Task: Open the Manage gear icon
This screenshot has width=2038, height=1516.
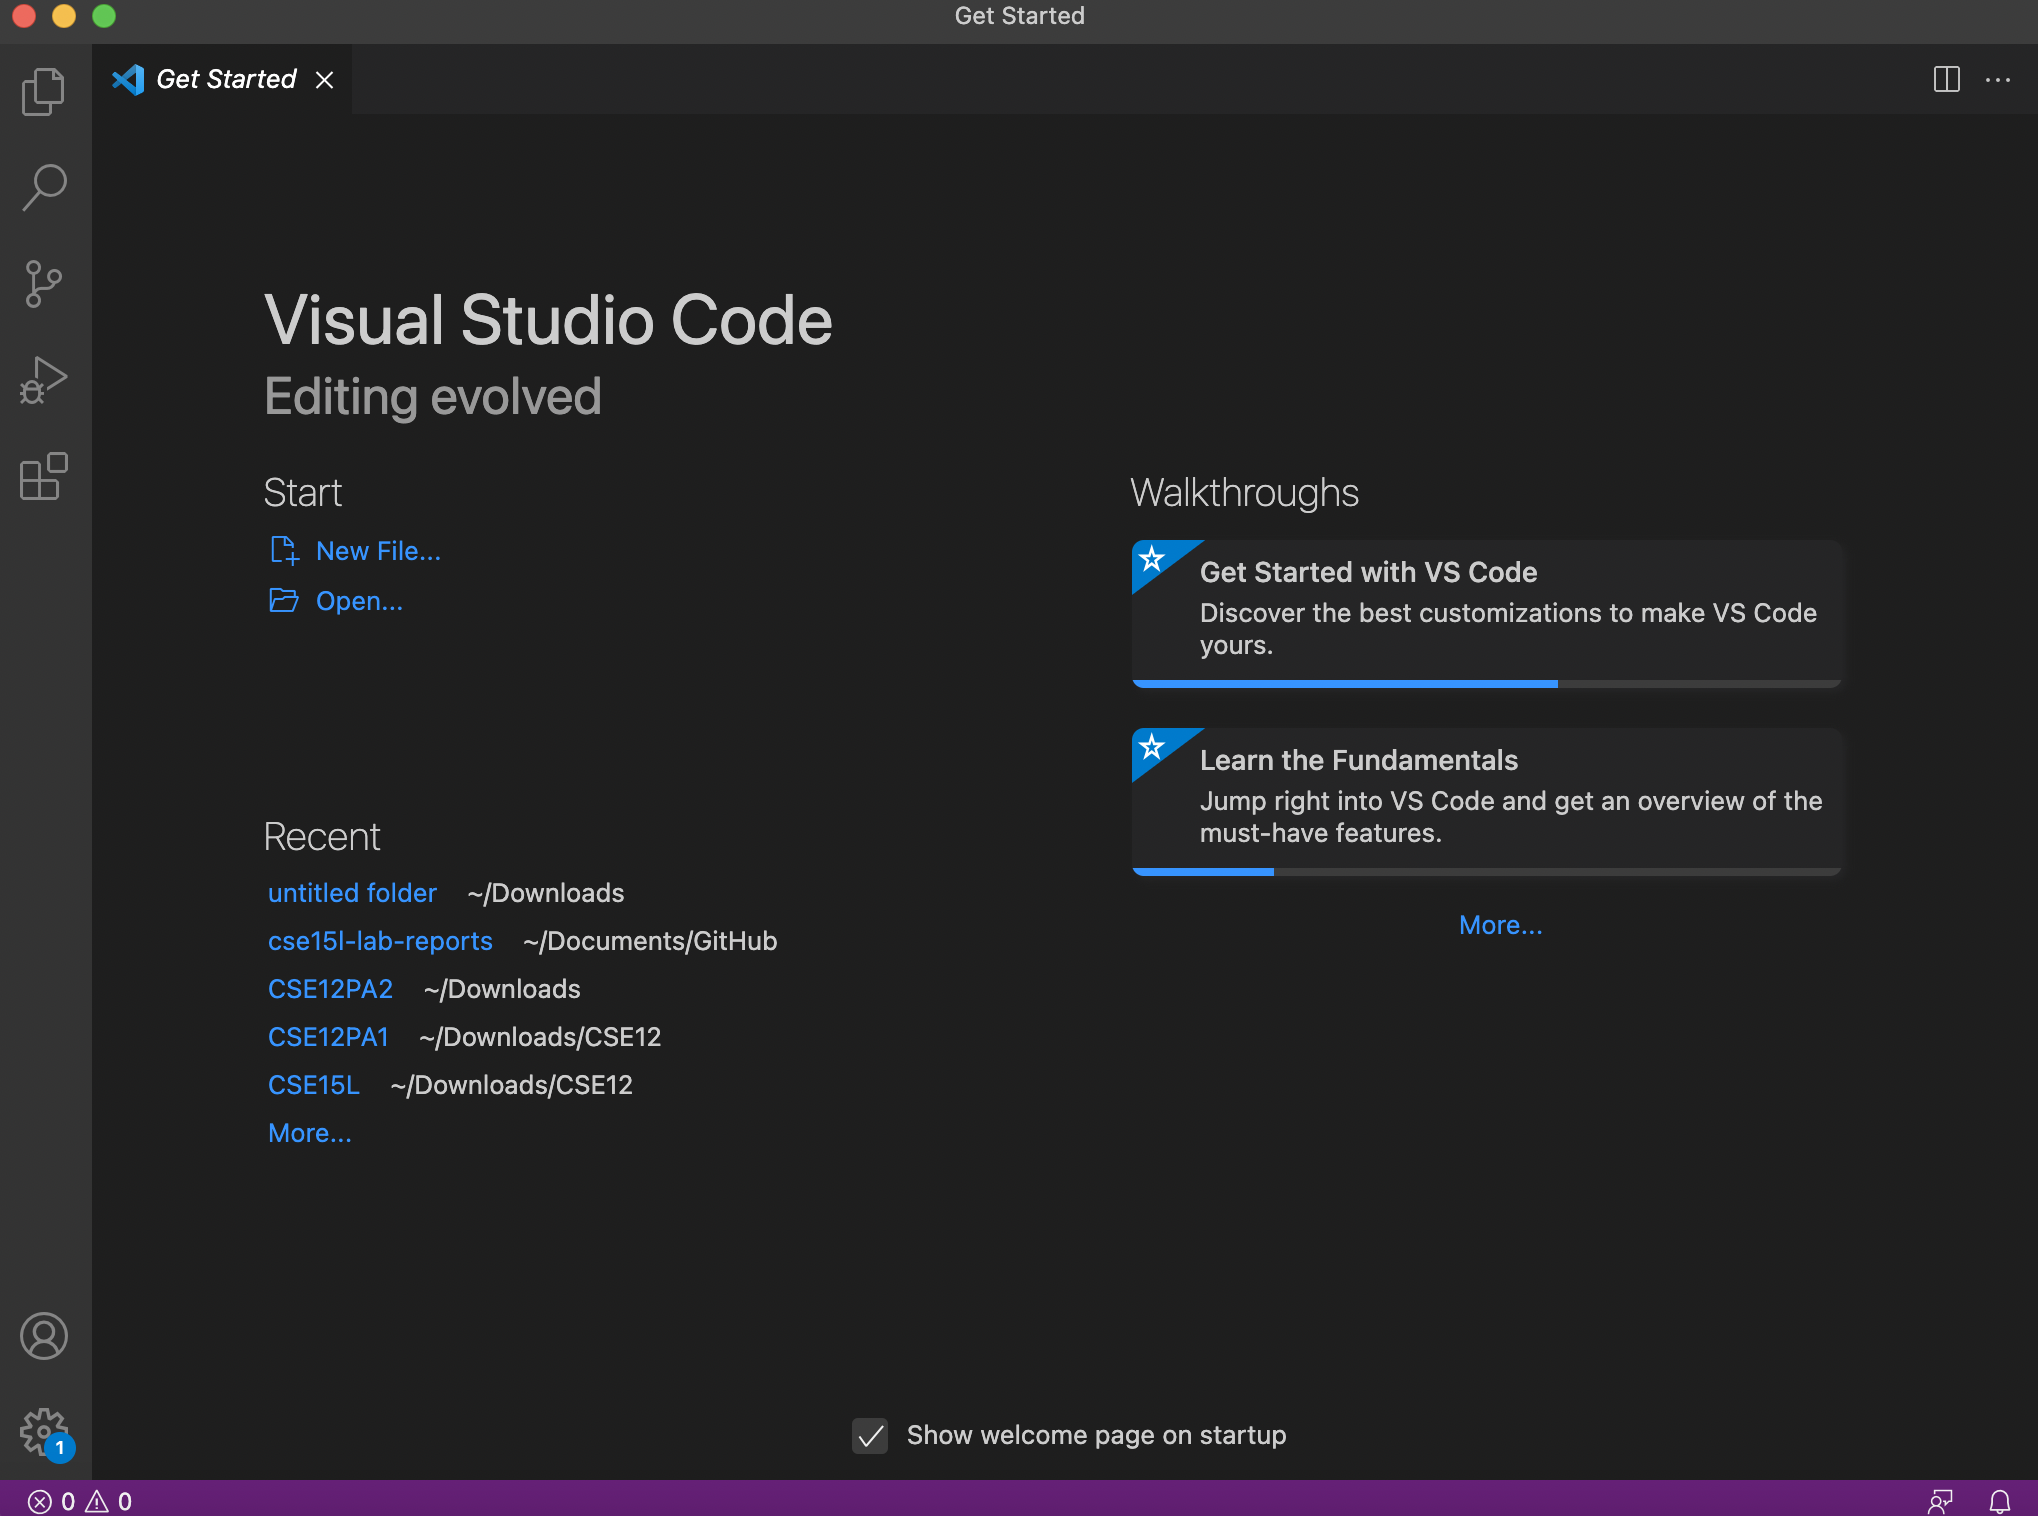Action: point(44,1432)
